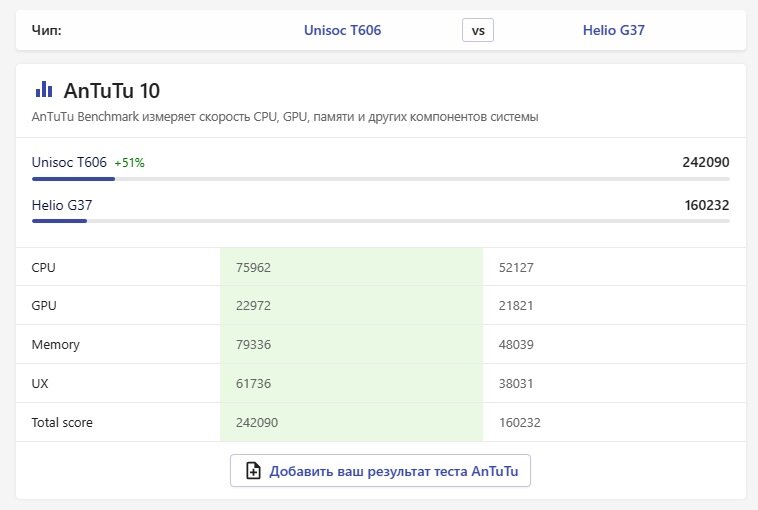Open the Helio G37 chip link

coord(613,30)
